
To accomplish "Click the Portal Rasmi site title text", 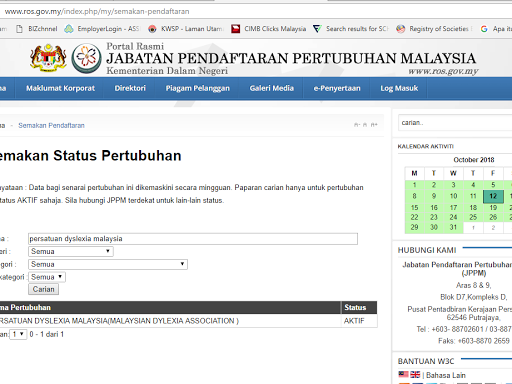I will pyautogui.click(x=135, y=46).
